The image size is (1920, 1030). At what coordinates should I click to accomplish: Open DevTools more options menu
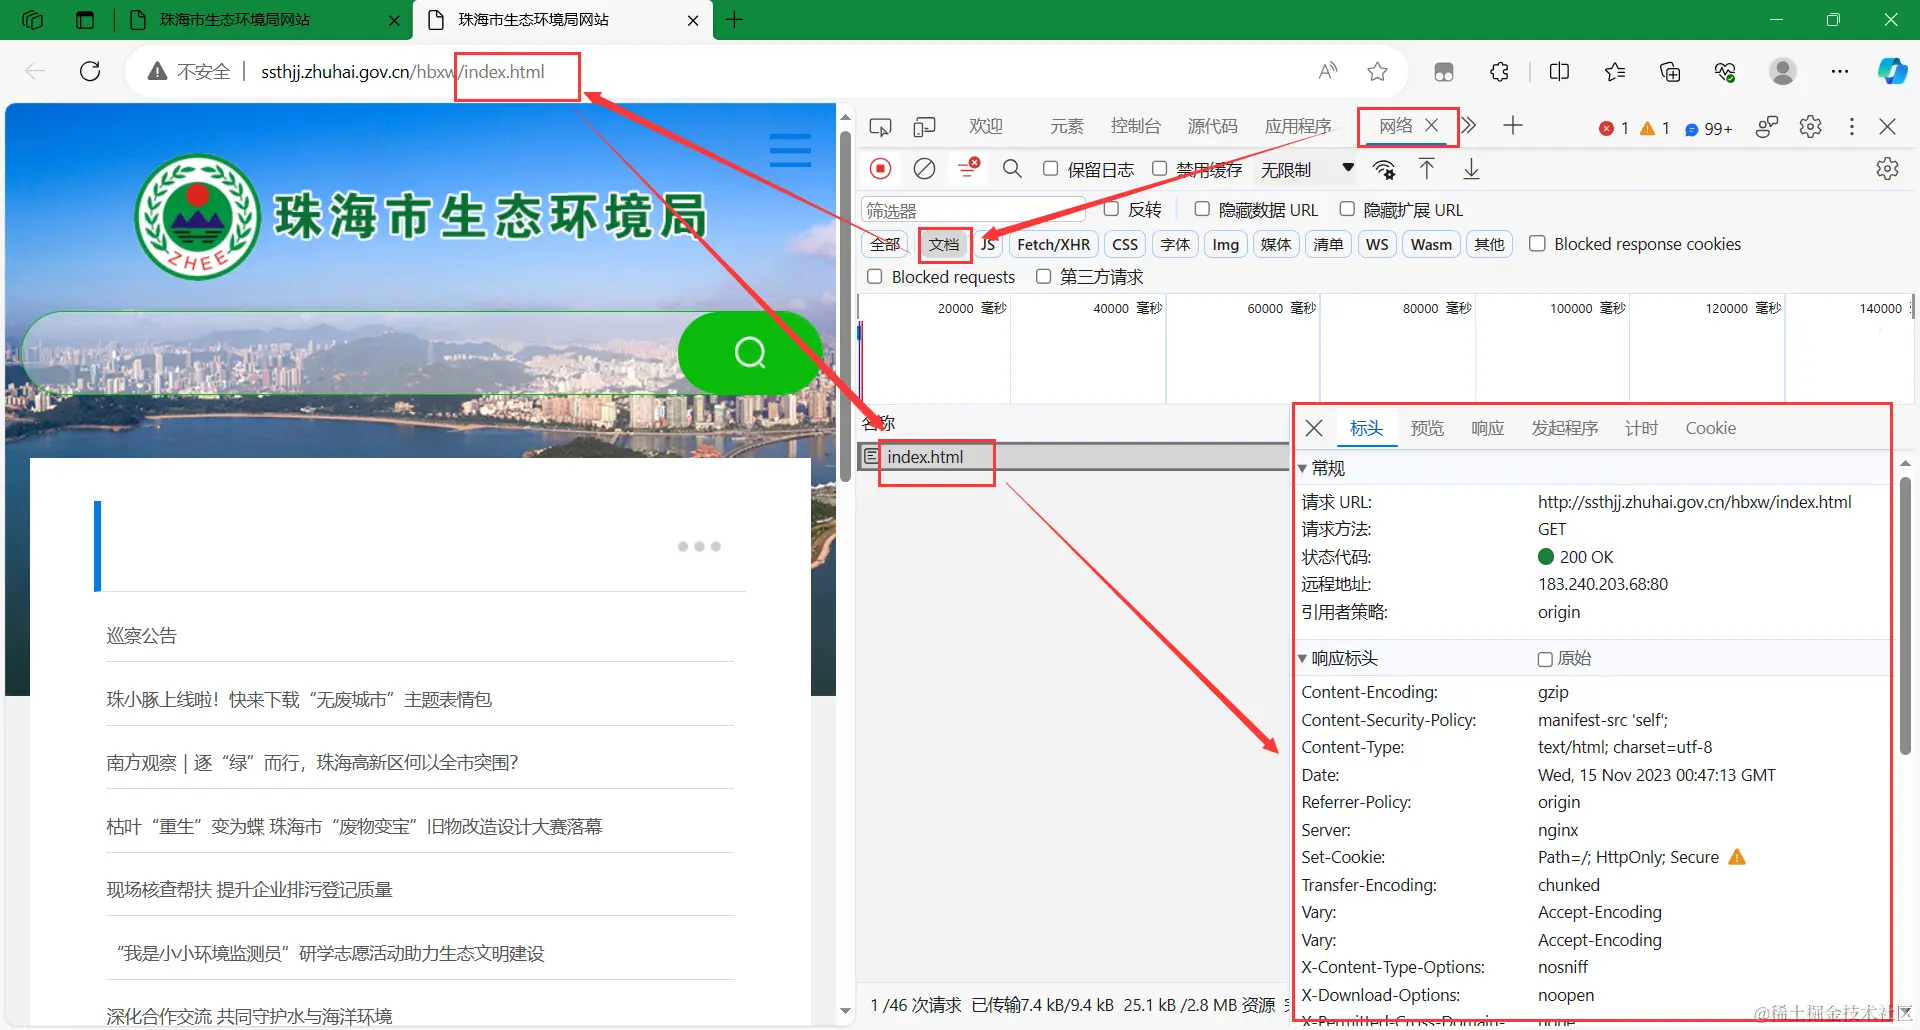click(1852, 127)
